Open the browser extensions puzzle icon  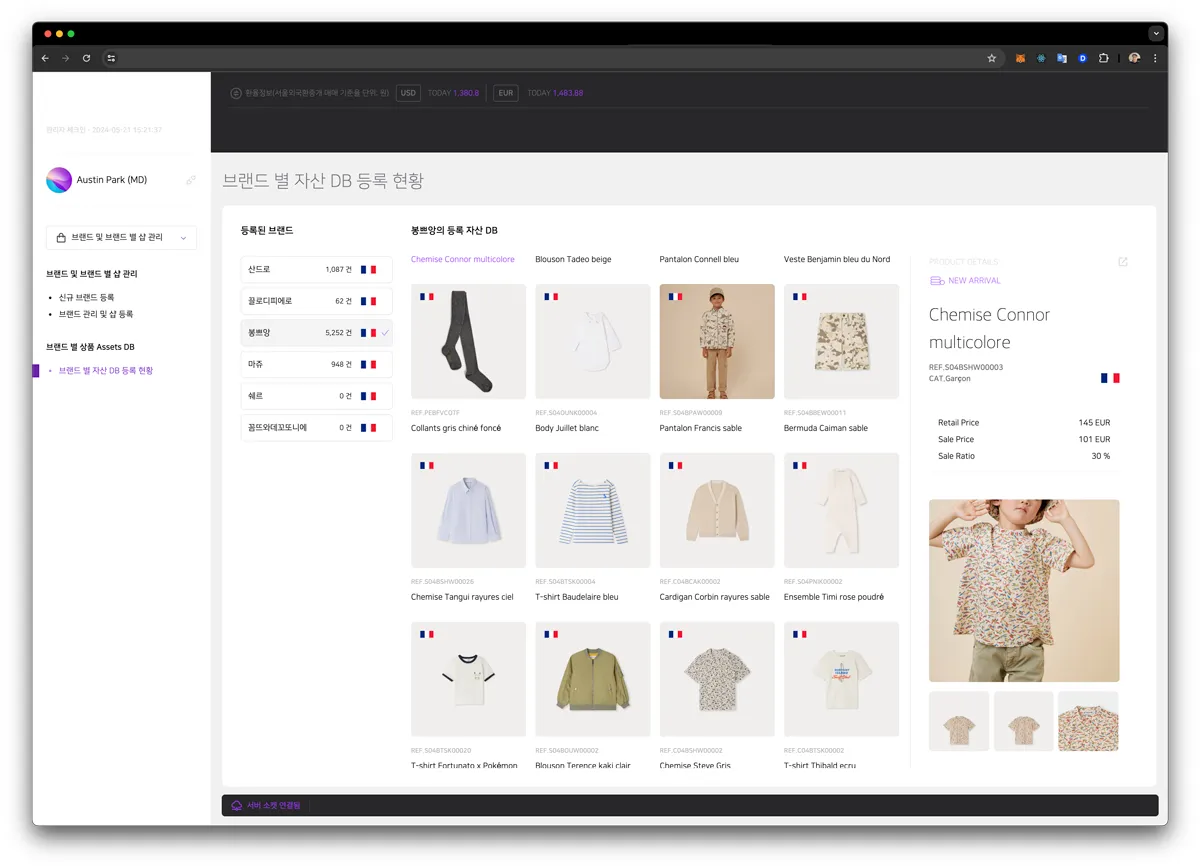coord(1104,58)
